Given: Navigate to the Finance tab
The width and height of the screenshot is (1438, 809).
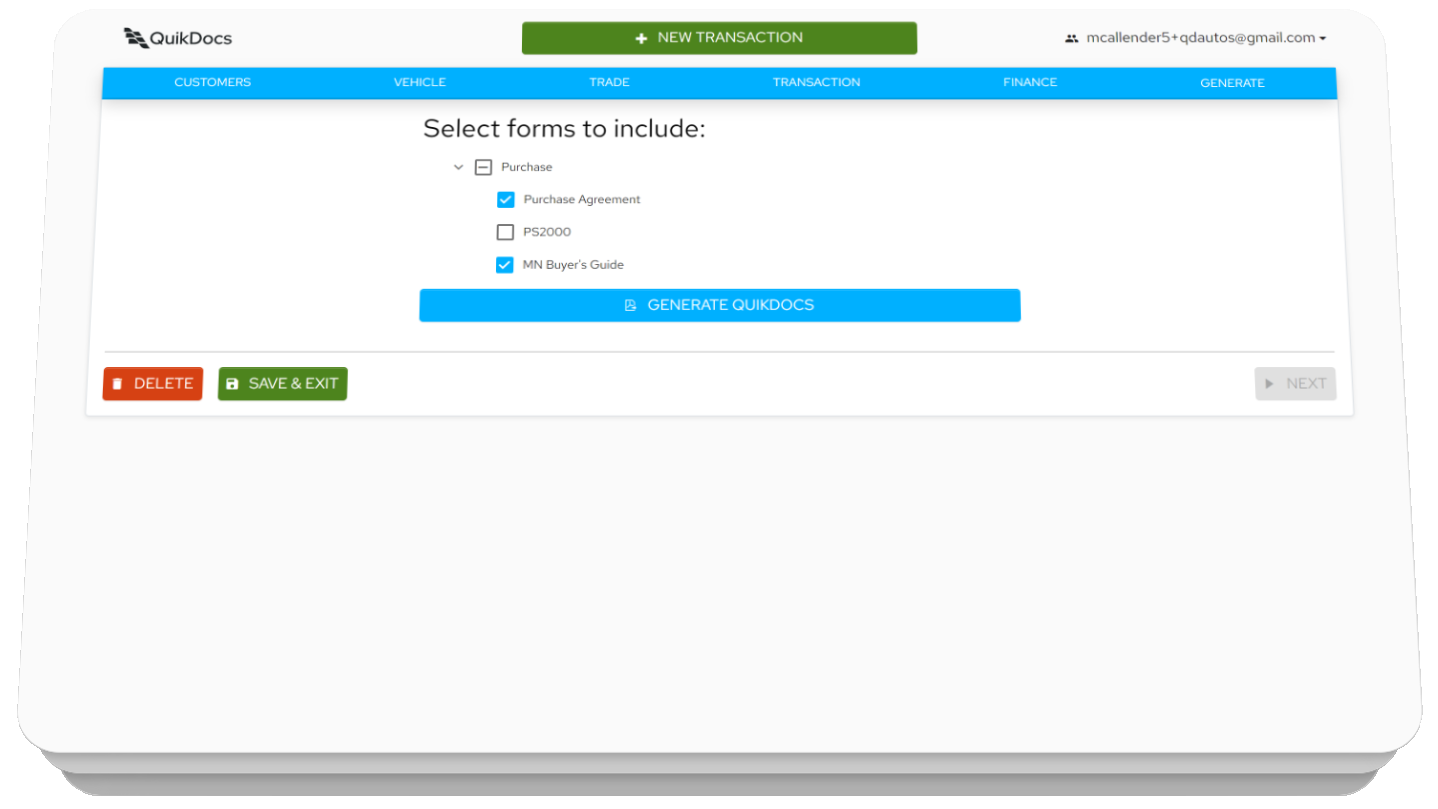Looking at the screenshot, I should pyautogui.click(x=1030, y=82).
